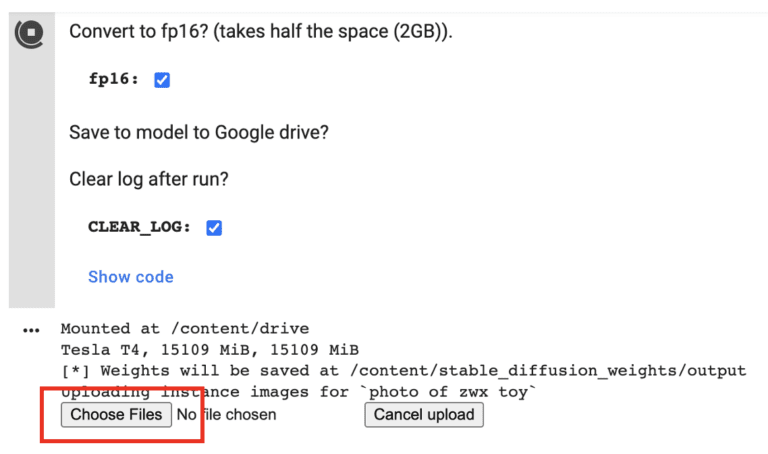Click the 'fp16:' field label

click(115, 80)
